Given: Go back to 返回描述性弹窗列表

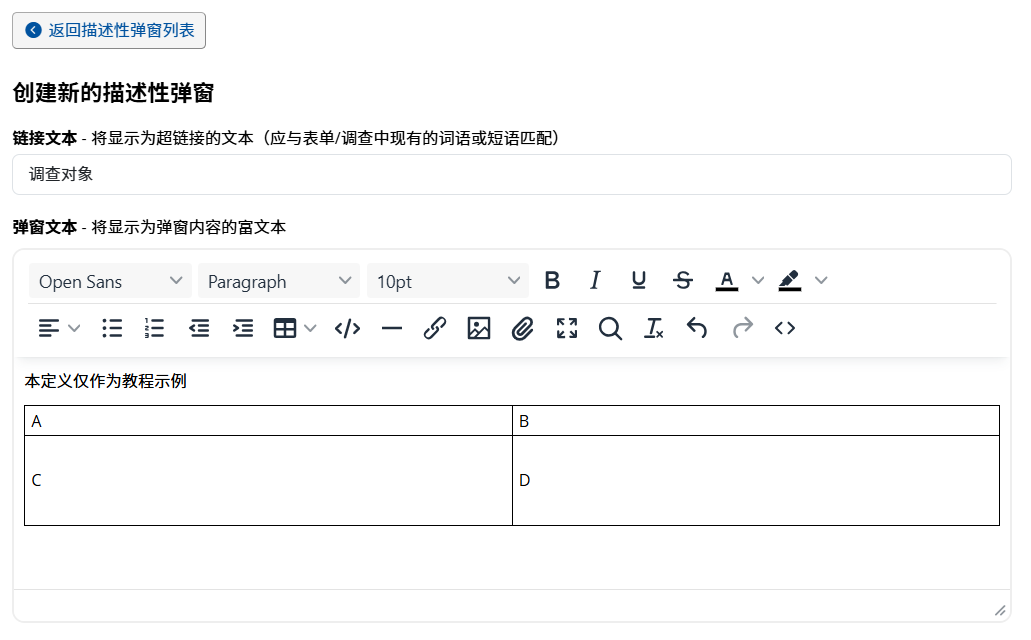Looking at the screenshot, I should 109,30.
